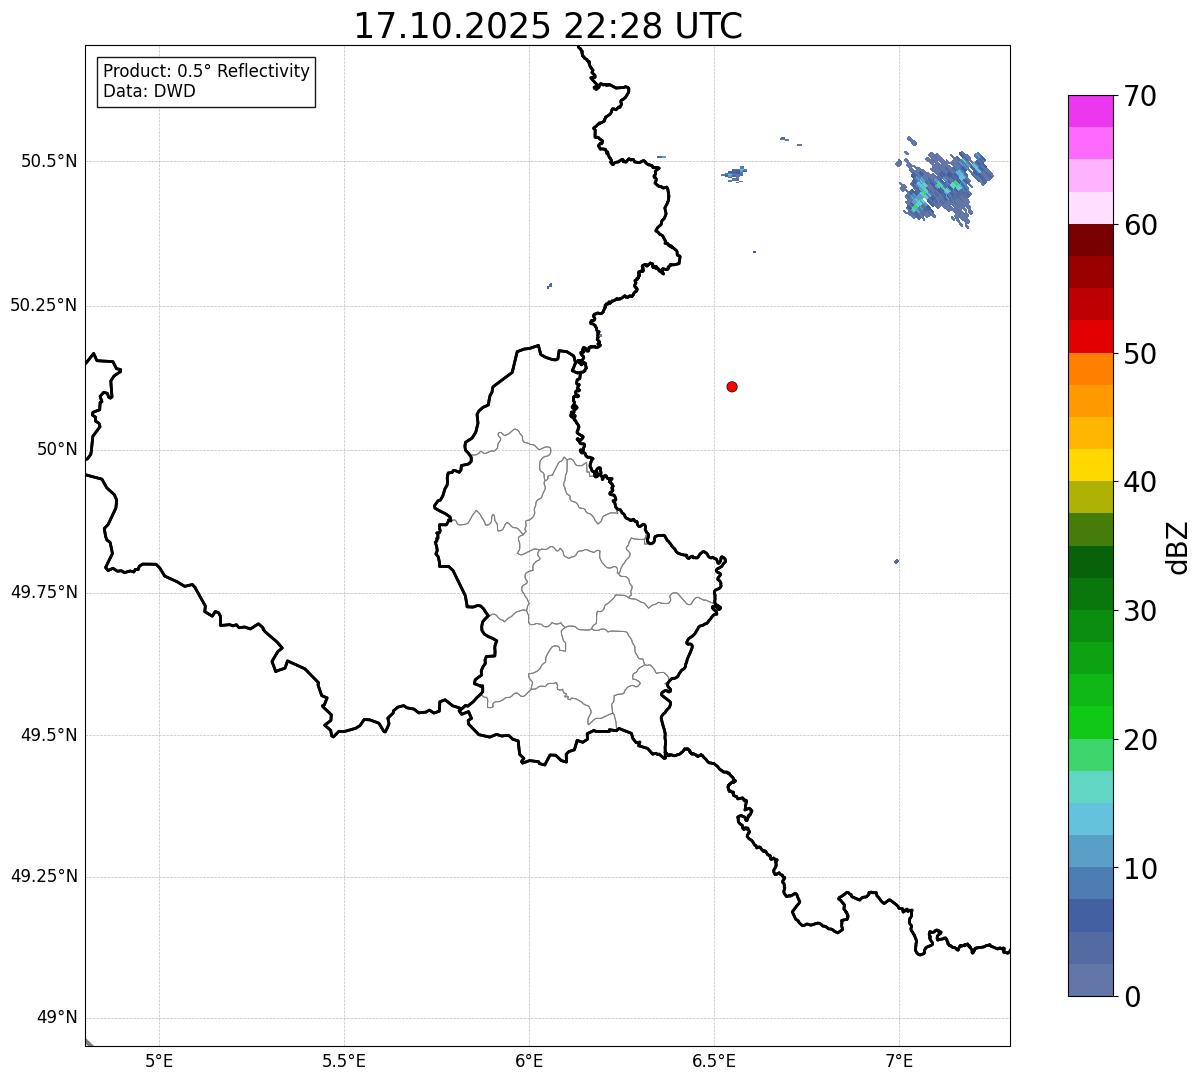Click the 10 tick label on colorbar
The image size is (1202, 1081).
(1140, 869)
